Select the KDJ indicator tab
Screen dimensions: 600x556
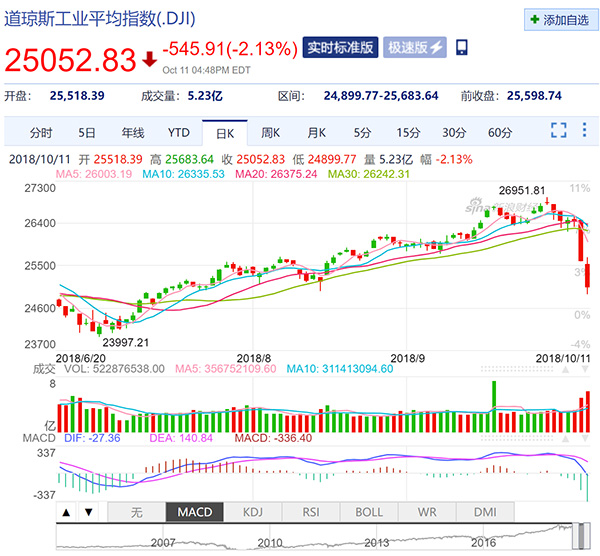[253, 512]
